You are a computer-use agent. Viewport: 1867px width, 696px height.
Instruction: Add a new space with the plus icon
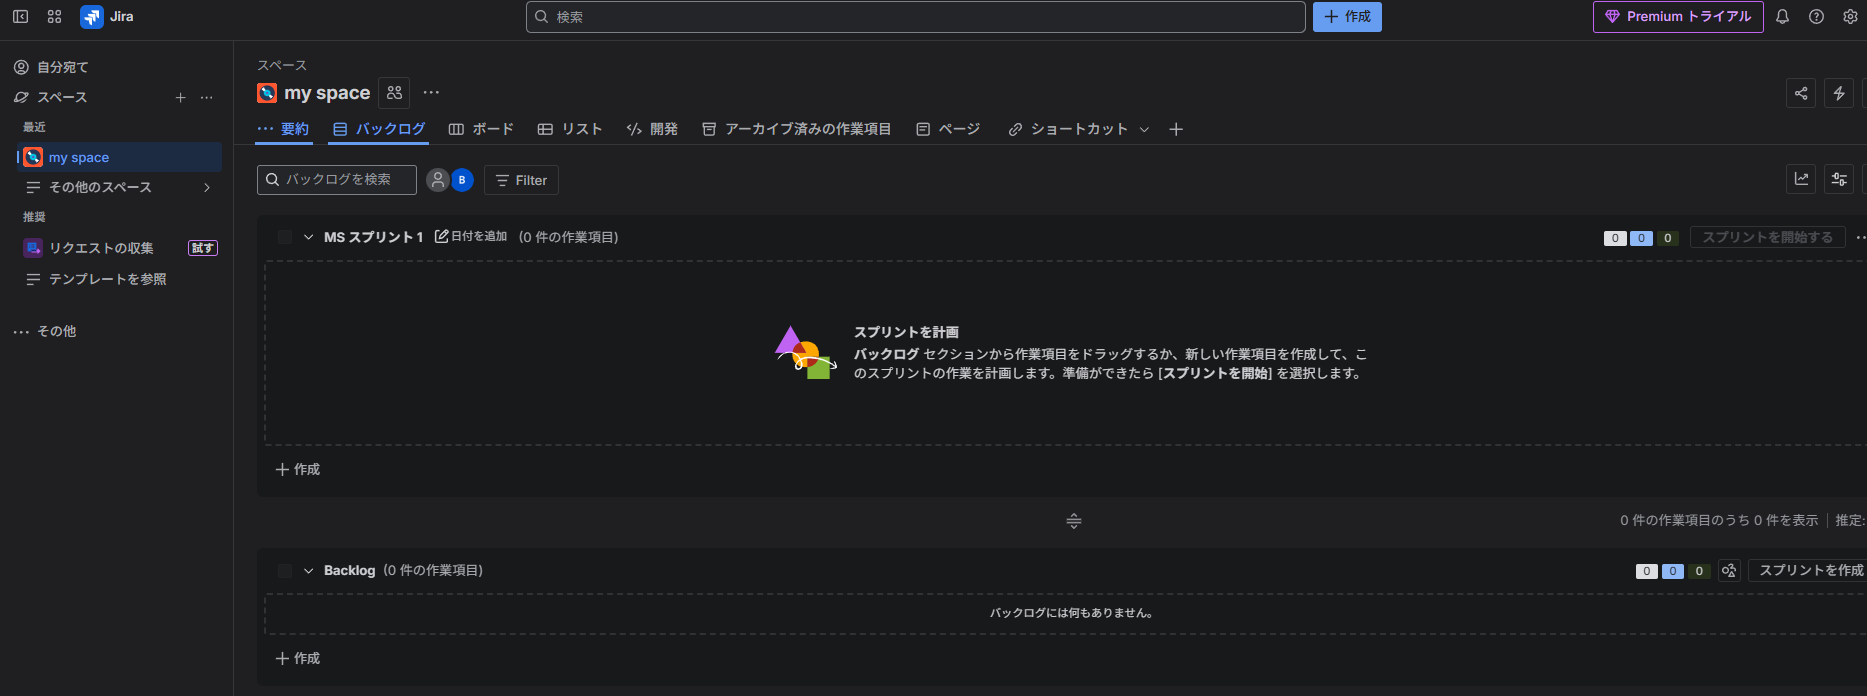(x=181, y=97)
